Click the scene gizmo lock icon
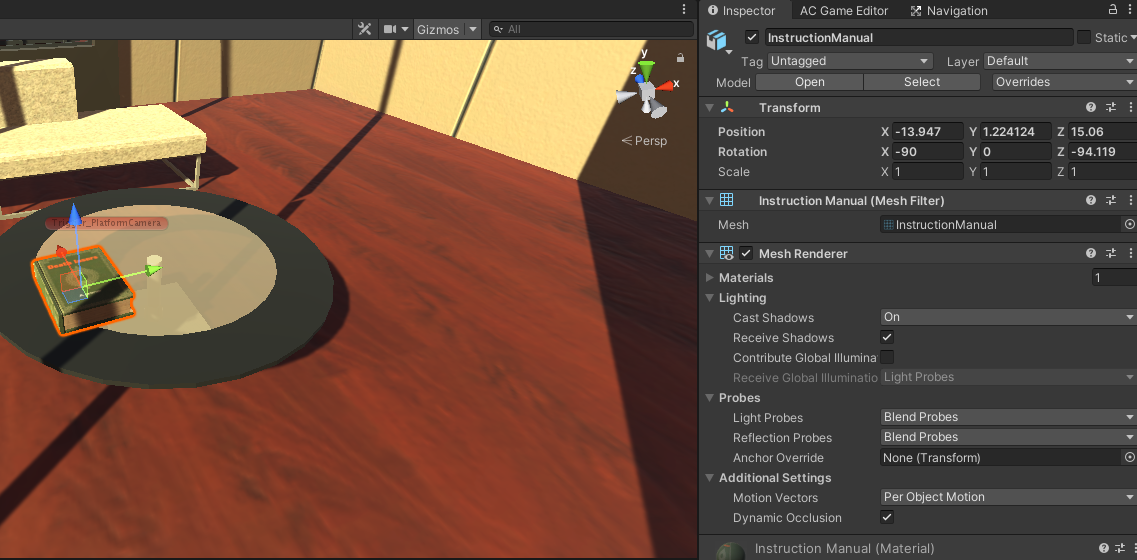The height and width of the screenshot is (560, 1137). (x=681, y=58)
